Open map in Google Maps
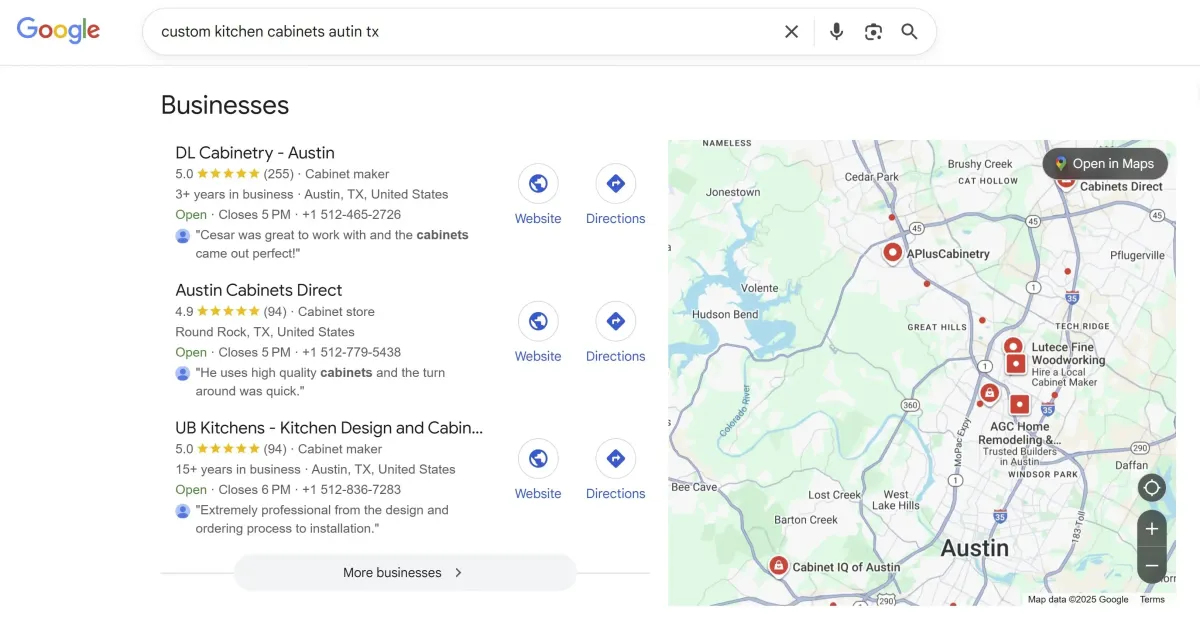The width and height of the screenshot is (1200, 635). point(1105,164)
